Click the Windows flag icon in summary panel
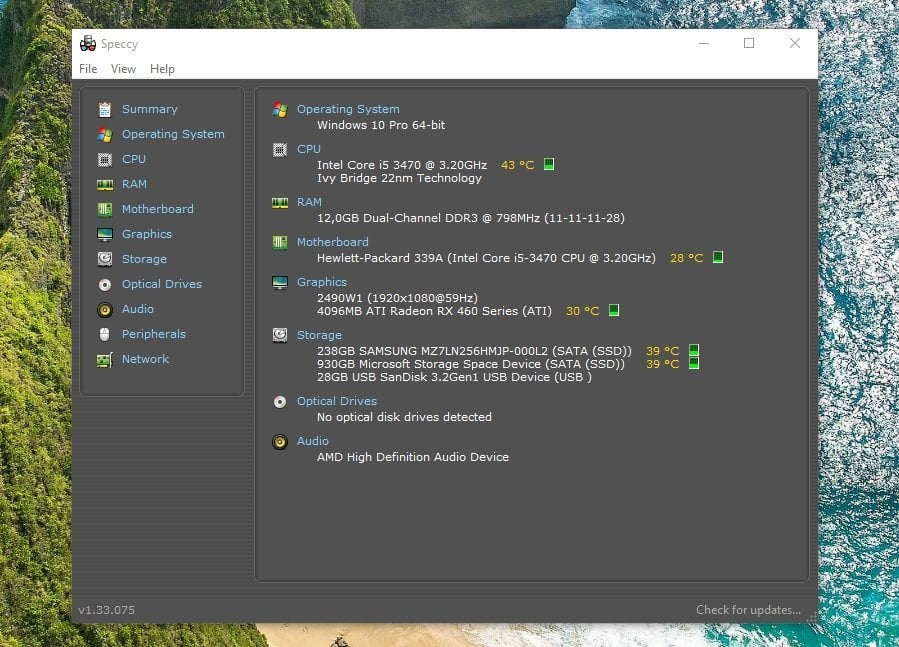The width and height of the screenshot is (899, 647). [280, 110]
